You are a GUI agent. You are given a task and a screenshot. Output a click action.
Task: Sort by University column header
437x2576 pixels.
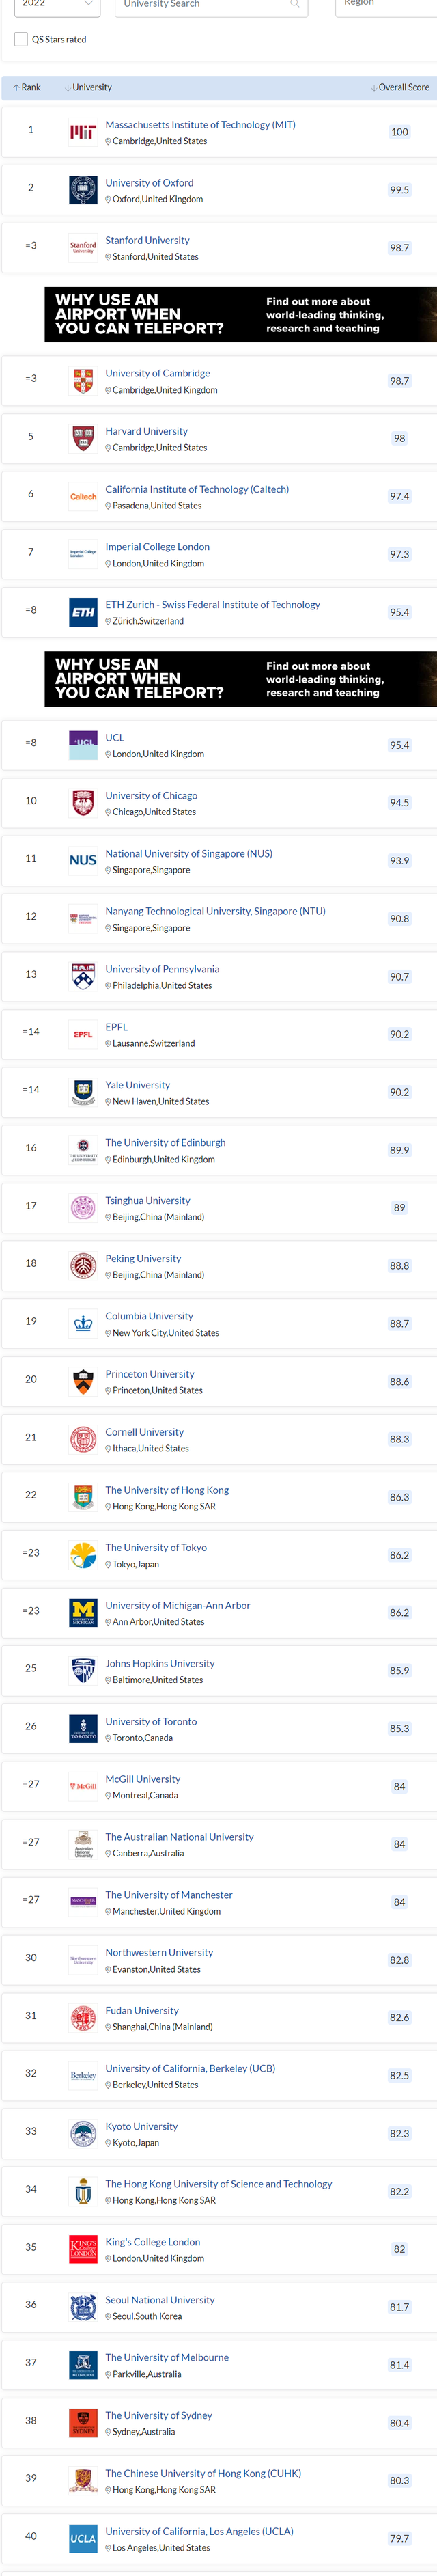pyautogui.click(x=88, y=87)
